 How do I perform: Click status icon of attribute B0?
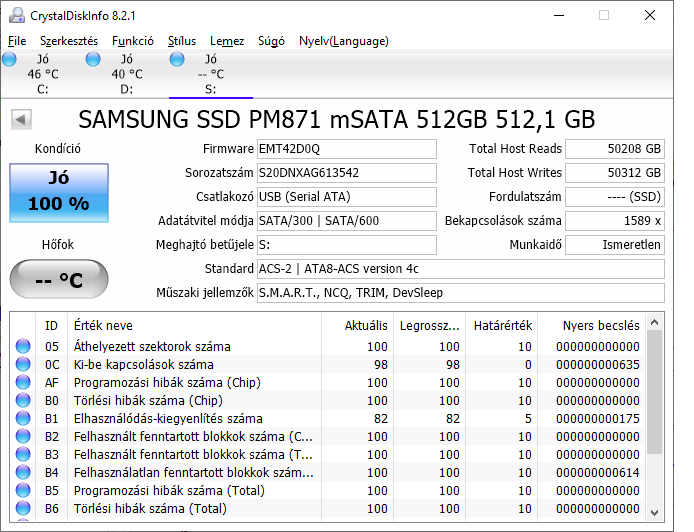pyautogui.click(x=23, y=400)
